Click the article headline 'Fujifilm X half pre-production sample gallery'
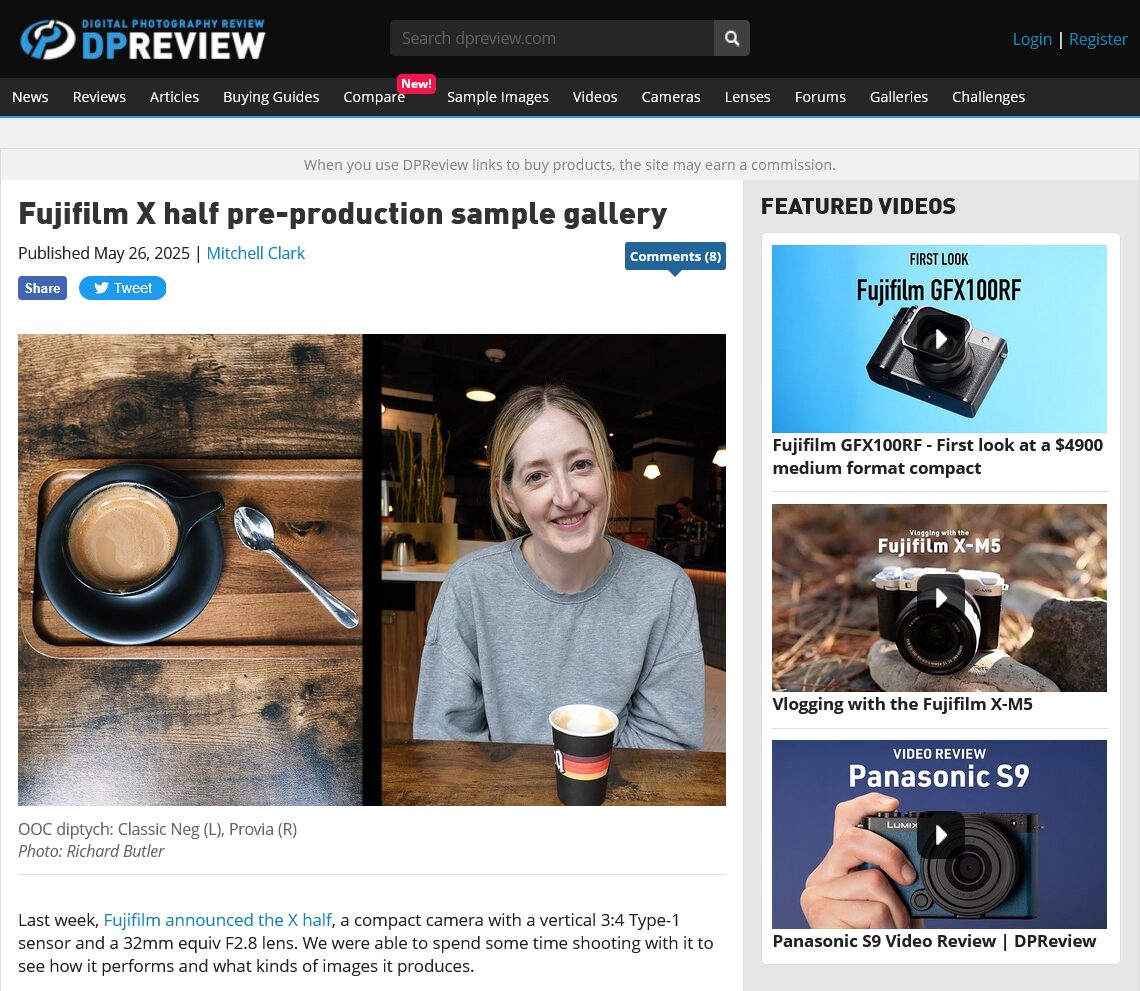The height and width of the screenshot is (991, 1140). tap(342, 214)
